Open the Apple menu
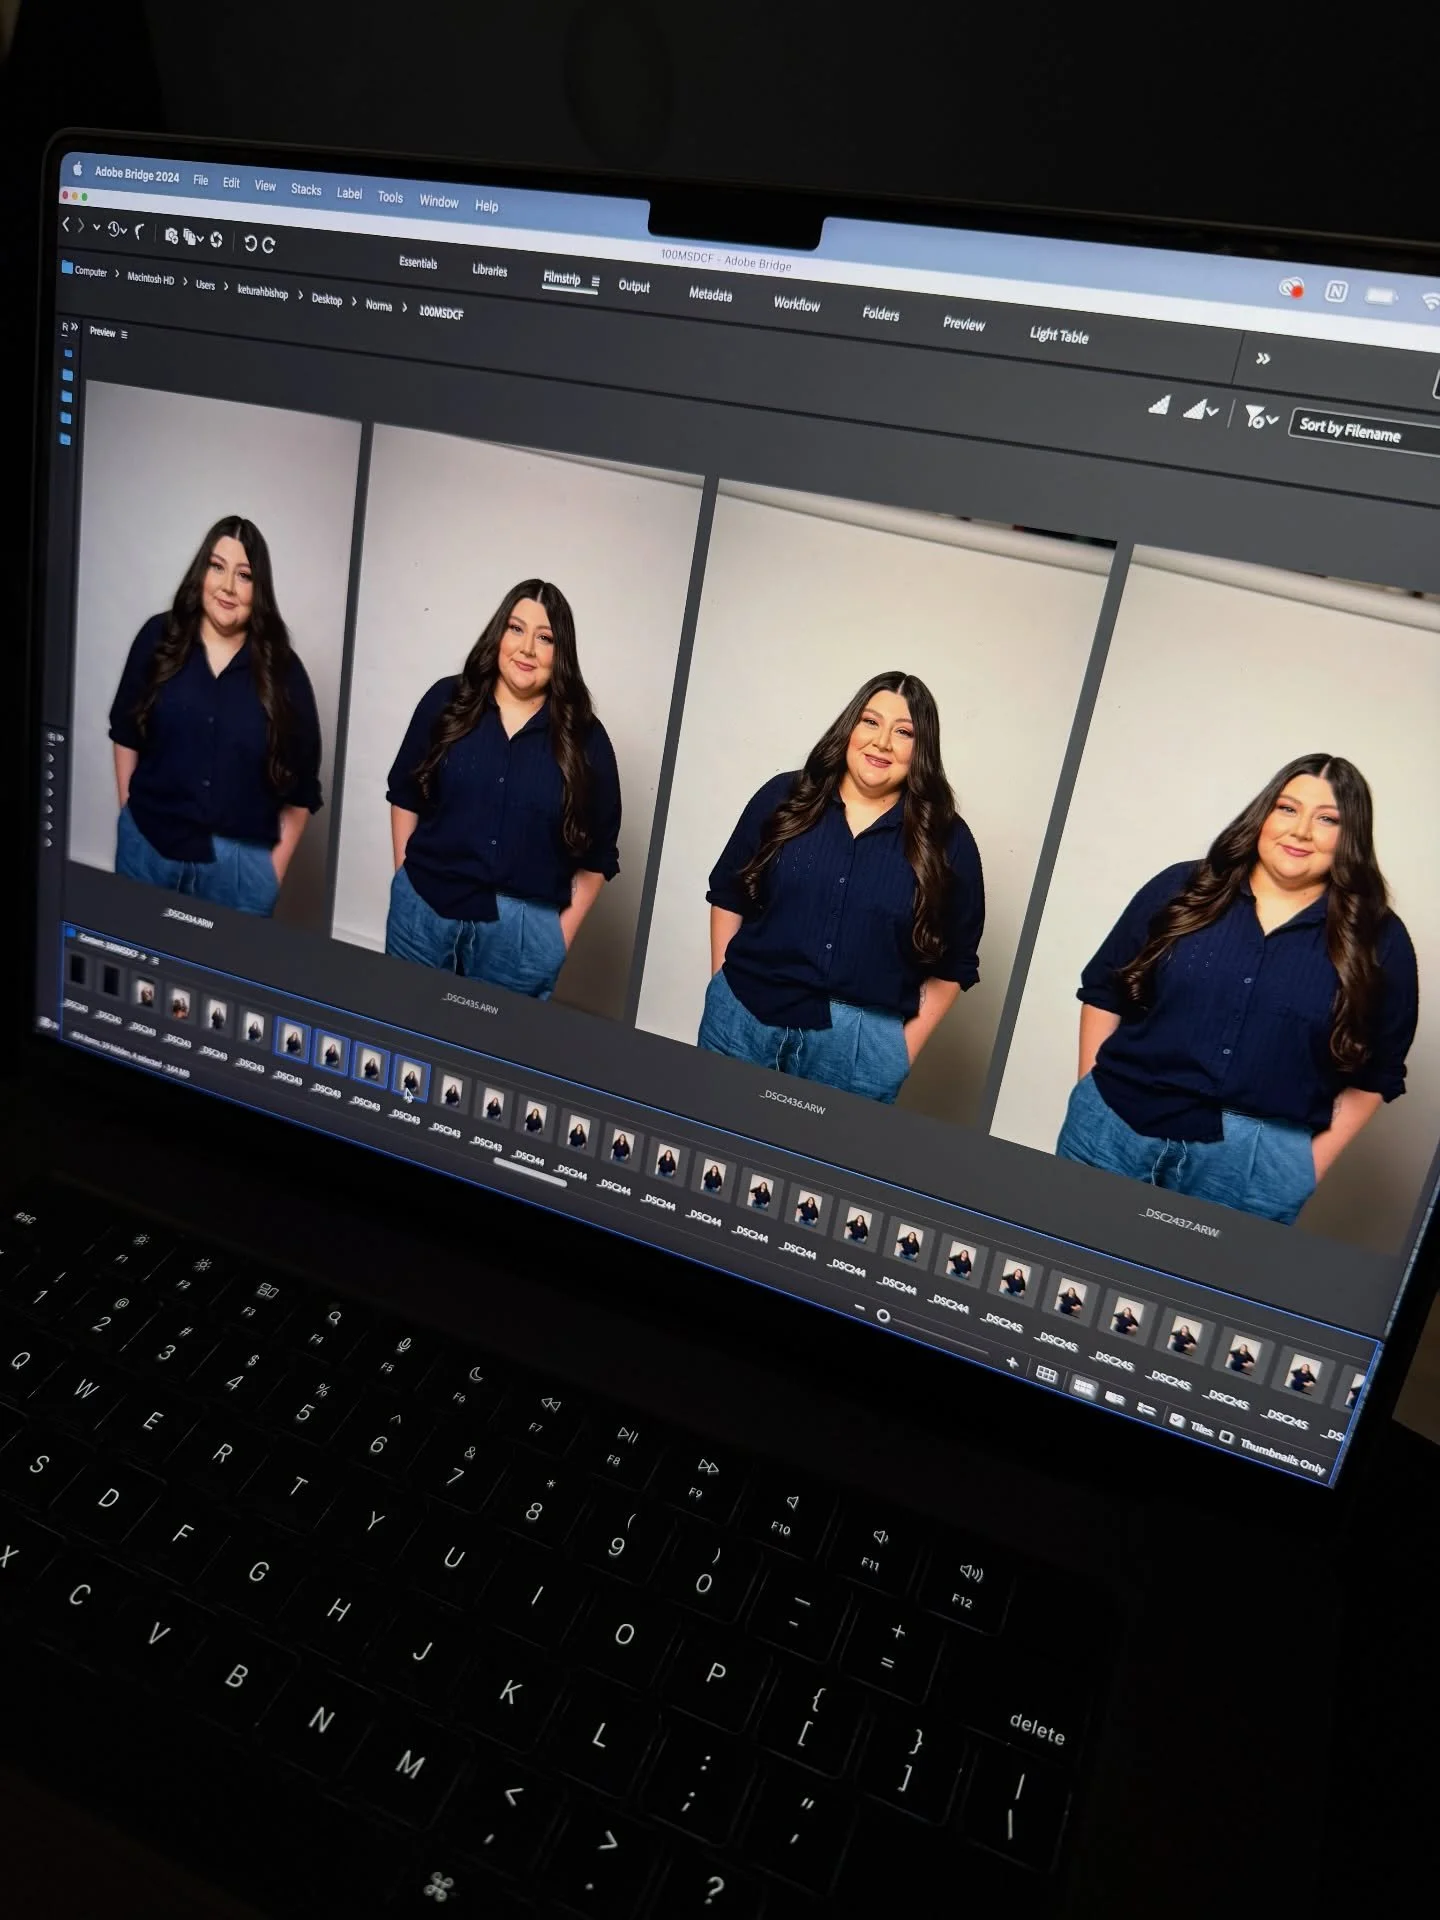Viewport: 1440px width, 1920px height. [77, 169]
